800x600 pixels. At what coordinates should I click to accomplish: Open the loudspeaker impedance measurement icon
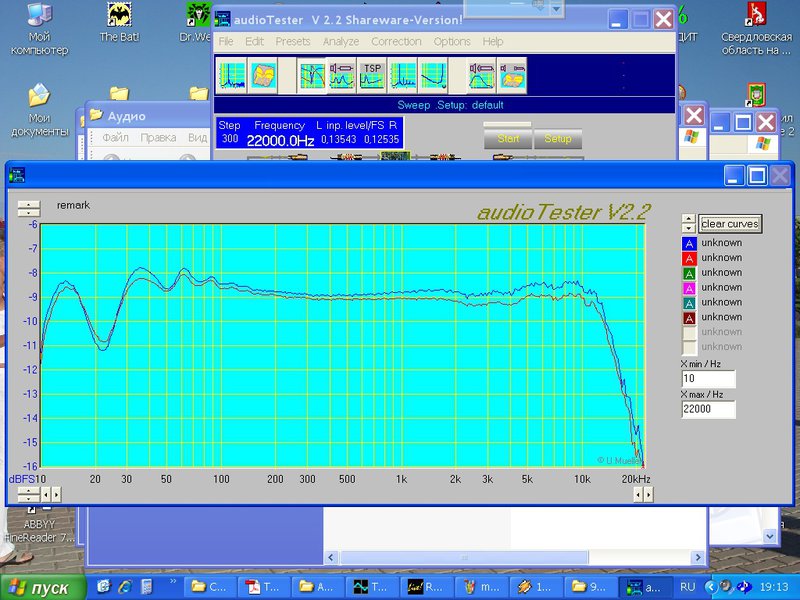point(342,75)
